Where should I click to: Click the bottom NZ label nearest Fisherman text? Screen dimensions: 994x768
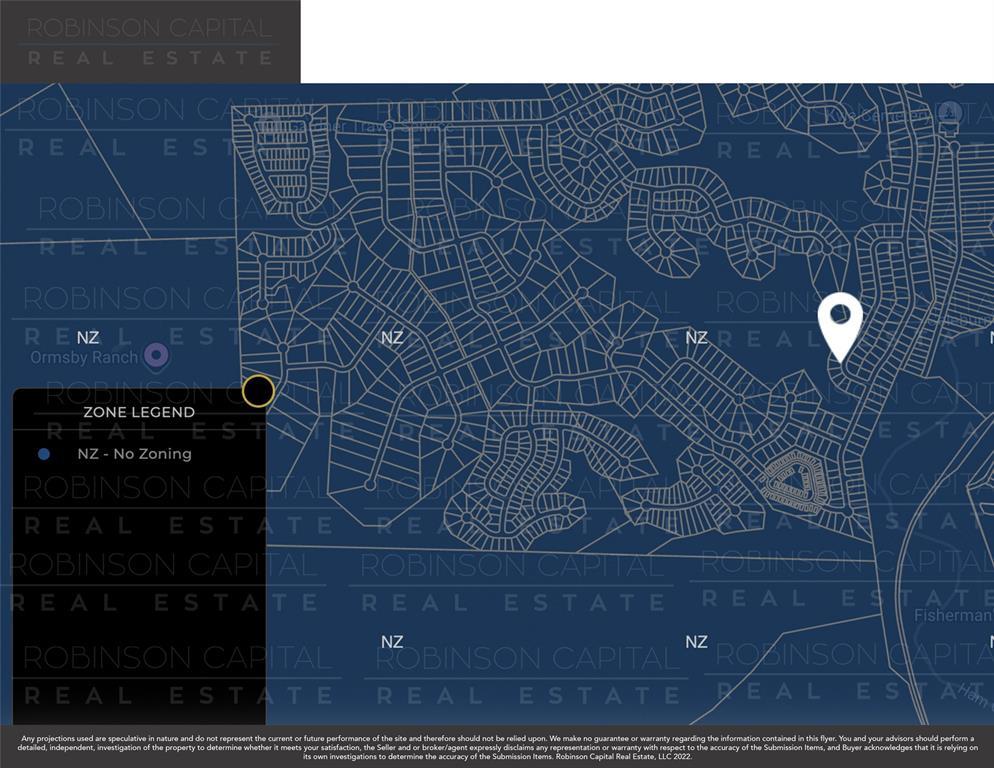696,642
